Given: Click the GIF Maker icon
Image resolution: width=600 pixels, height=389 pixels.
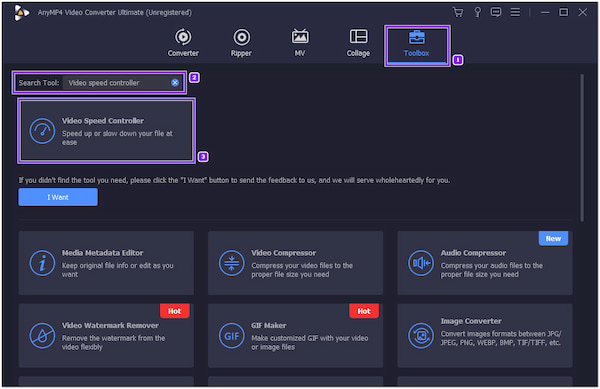Looking at the screenshot, I should [x=232, y=336].
